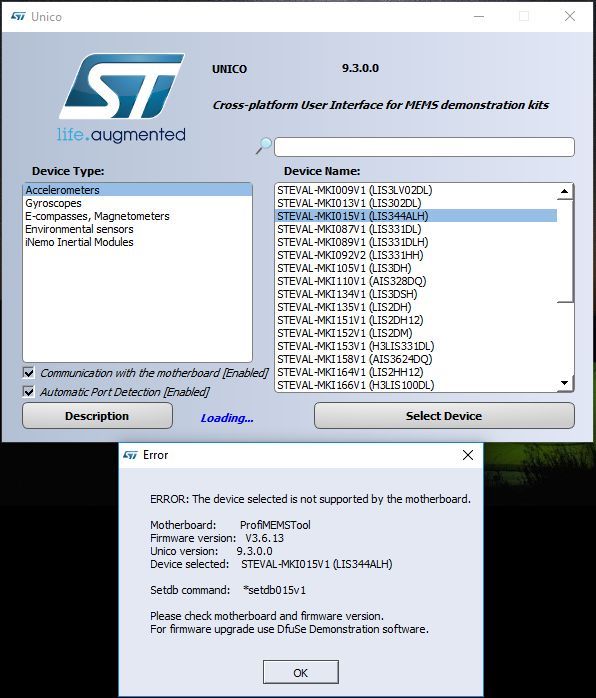Click the *setdb015v1 command text
Image resolution: width=596 pixels, height=698 pixels.
tap(274, 590)
